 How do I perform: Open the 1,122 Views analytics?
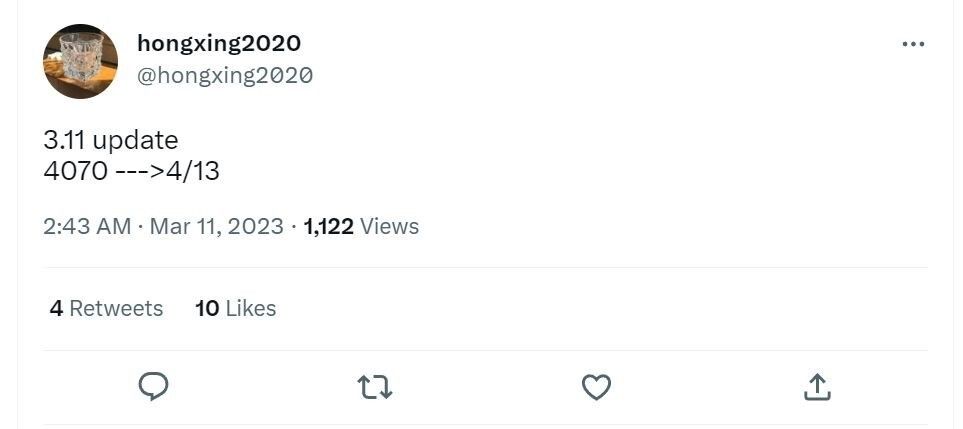(361, 226)
